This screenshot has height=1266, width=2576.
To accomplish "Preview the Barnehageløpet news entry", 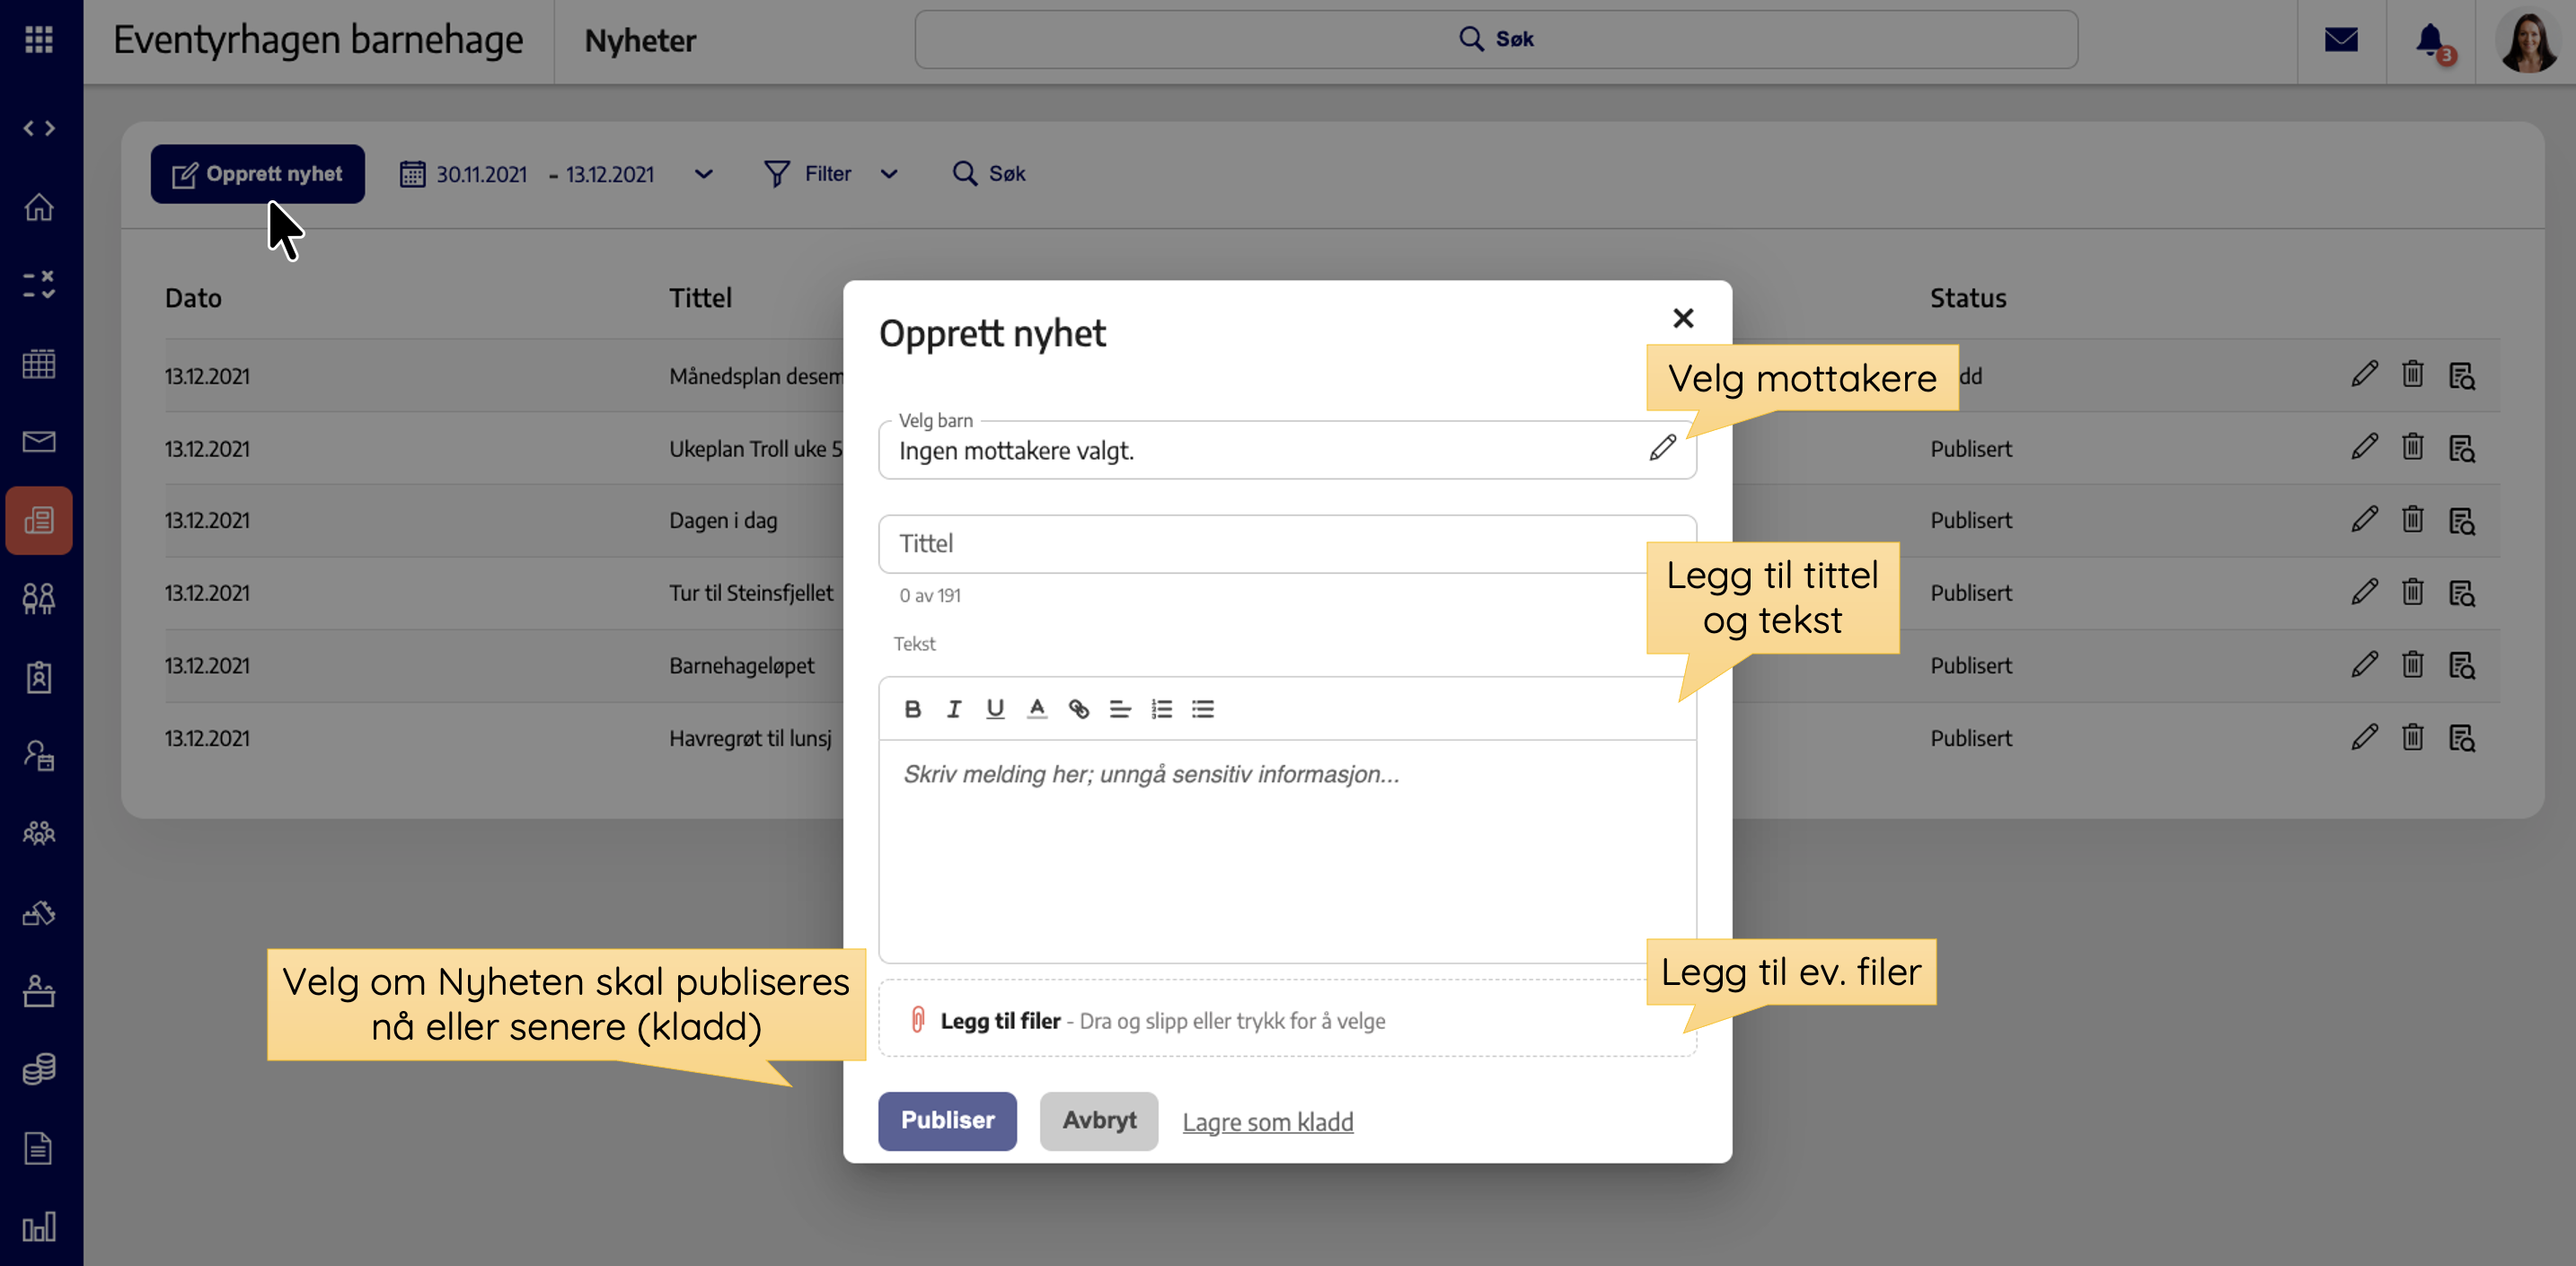I will point(2461,665).
